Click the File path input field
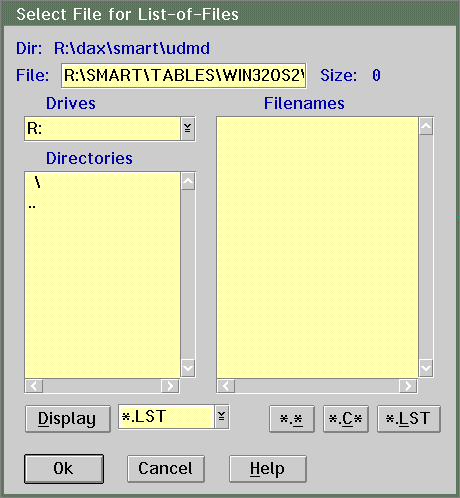The width and height of the screenshot is (460, 498). [x=184, y=76]
